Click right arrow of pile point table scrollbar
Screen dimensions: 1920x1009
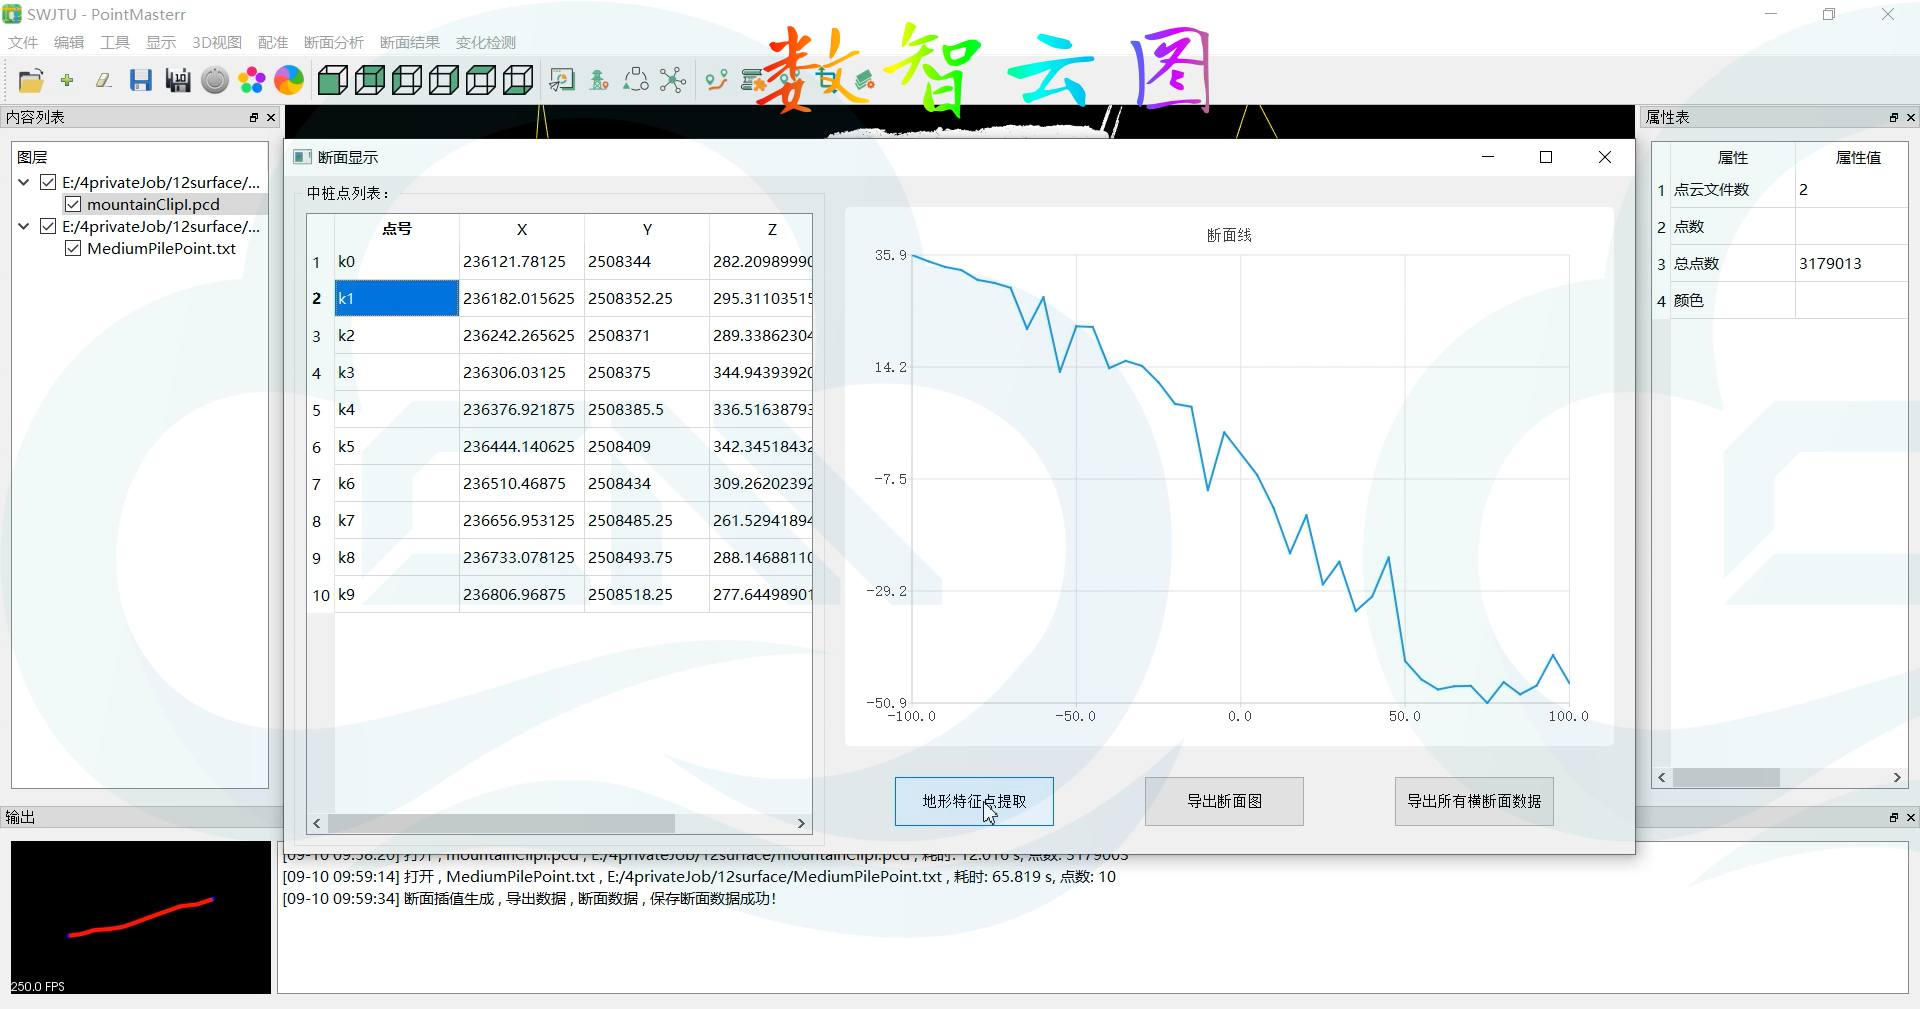pos(801,823)
